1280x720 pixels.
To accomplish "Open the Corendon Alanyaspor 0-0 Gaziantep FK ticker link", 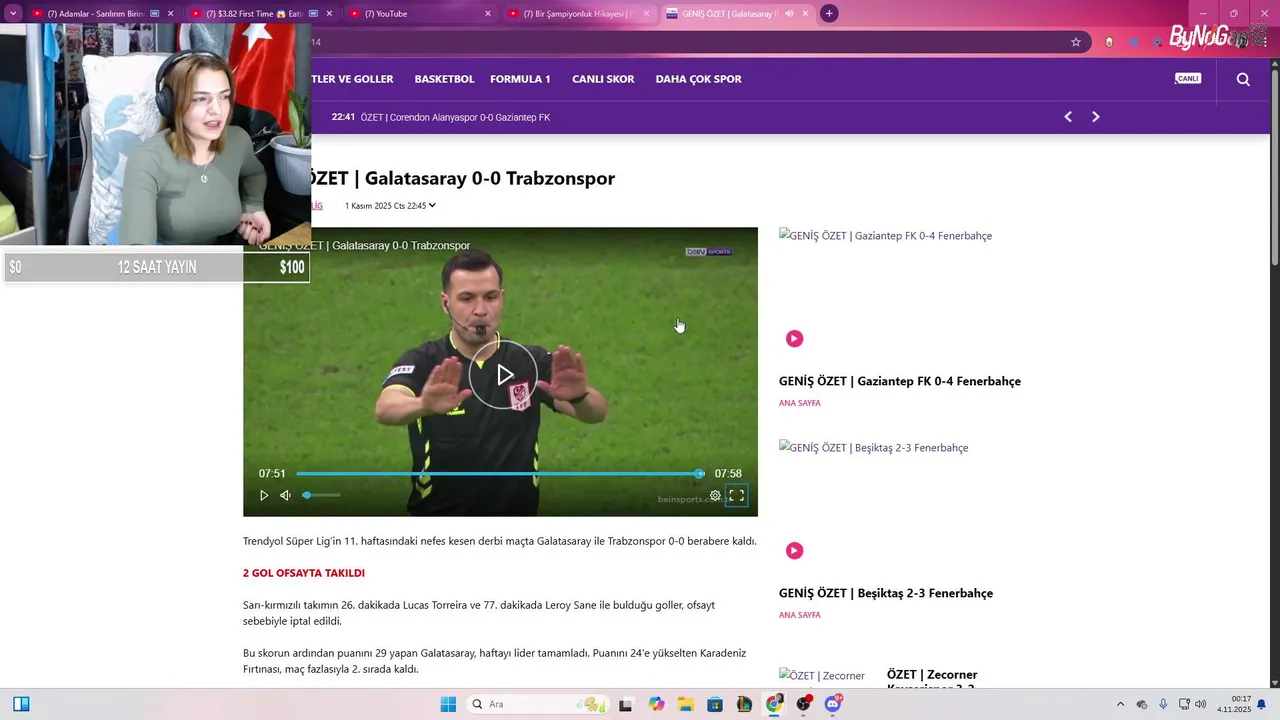I will tap(455, 117).
